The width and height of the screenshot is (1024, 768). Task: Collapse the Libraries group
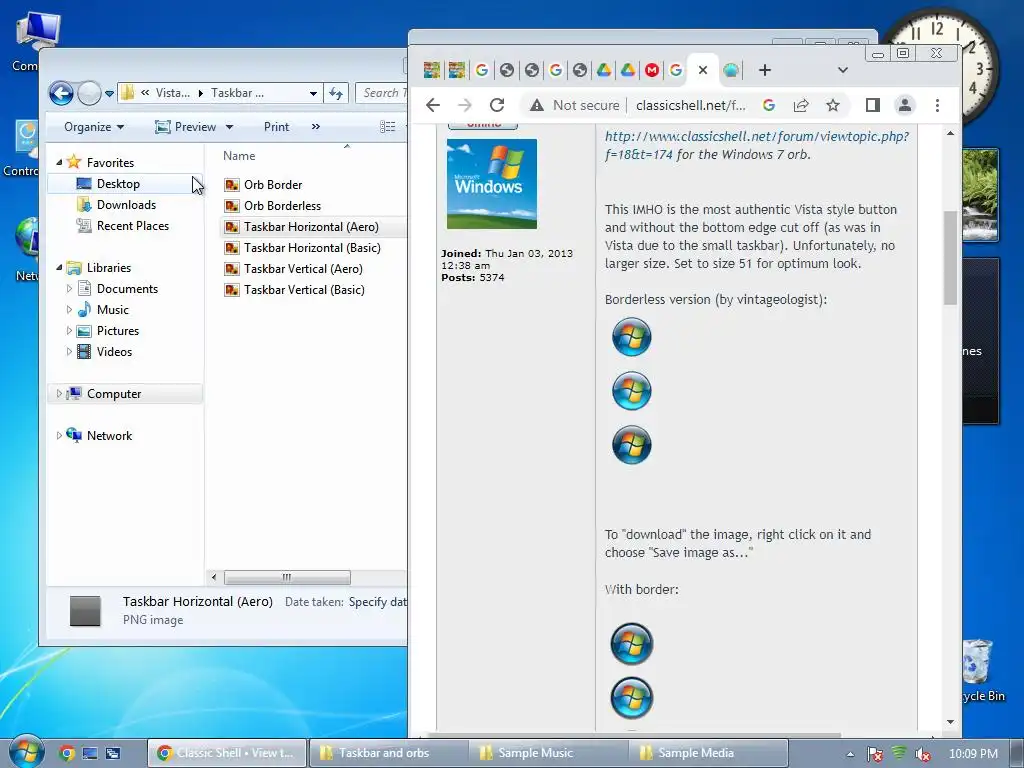pyautogui.click(x=59, y=267)
